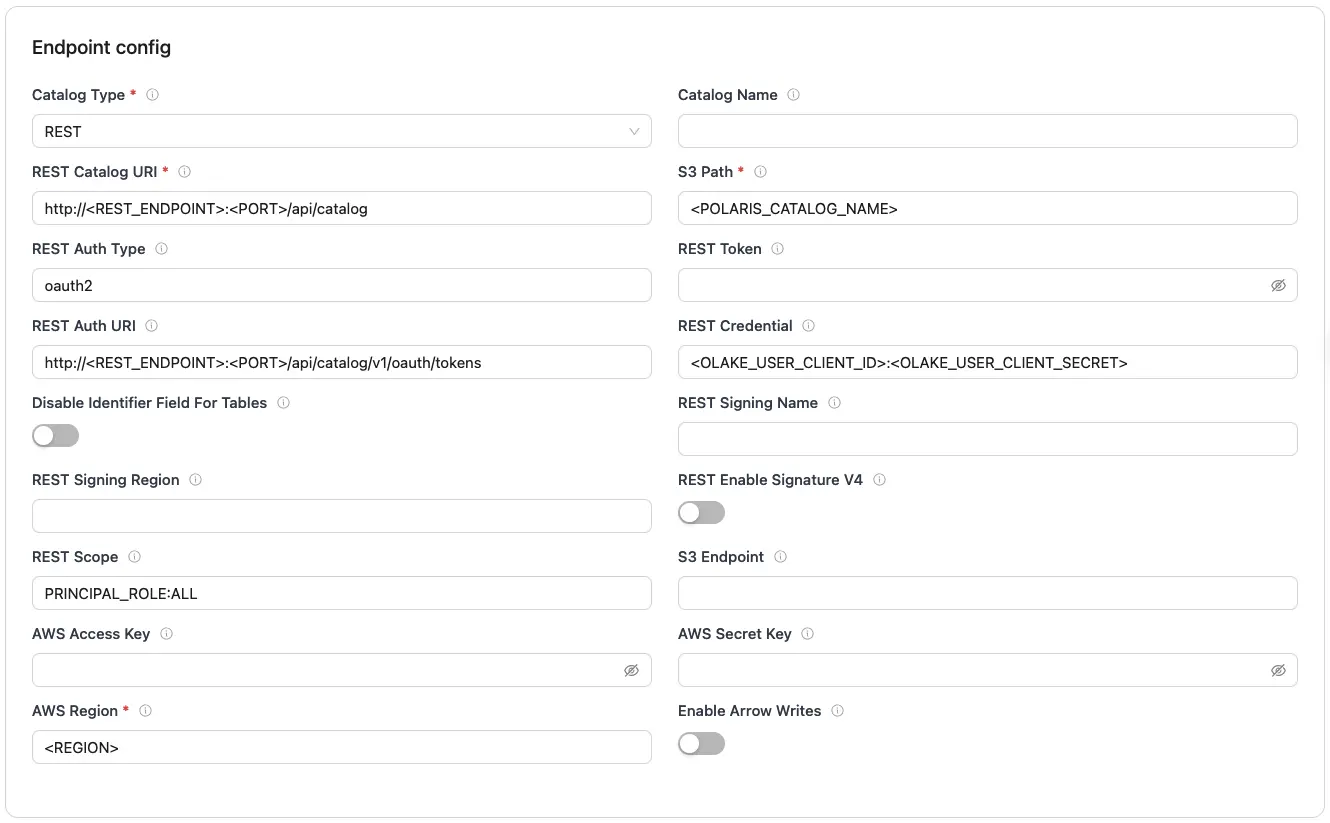The height and width of the screenshot is (823, 1330).
Task: Reveal the REST Token using the eye icon
Action: coord(1278,285)
